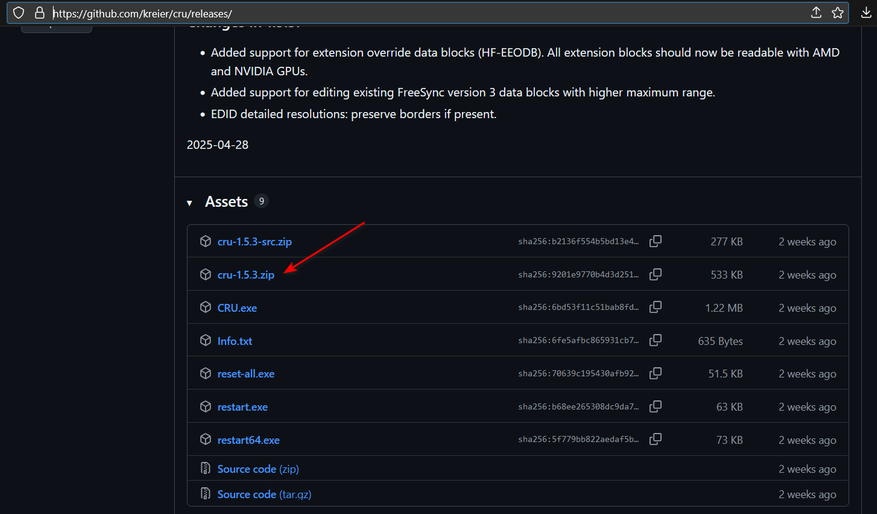Open the browser downloads arrow icon
Viewport: 877px width, 514px height.
click(866, 13)
